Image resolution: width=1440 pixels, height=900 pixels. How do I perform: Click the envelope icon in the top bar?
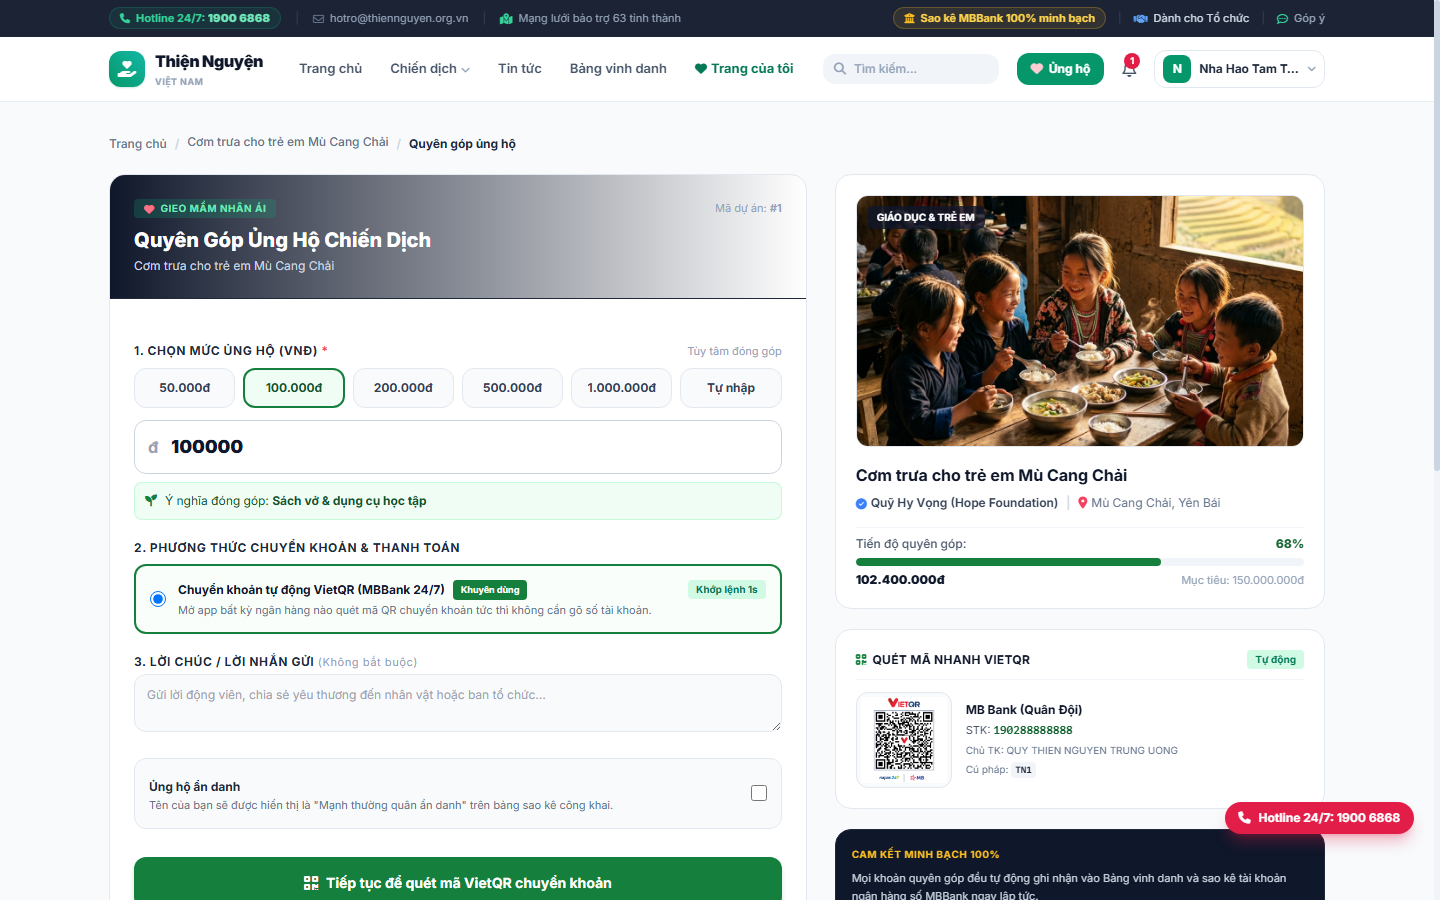319,18
